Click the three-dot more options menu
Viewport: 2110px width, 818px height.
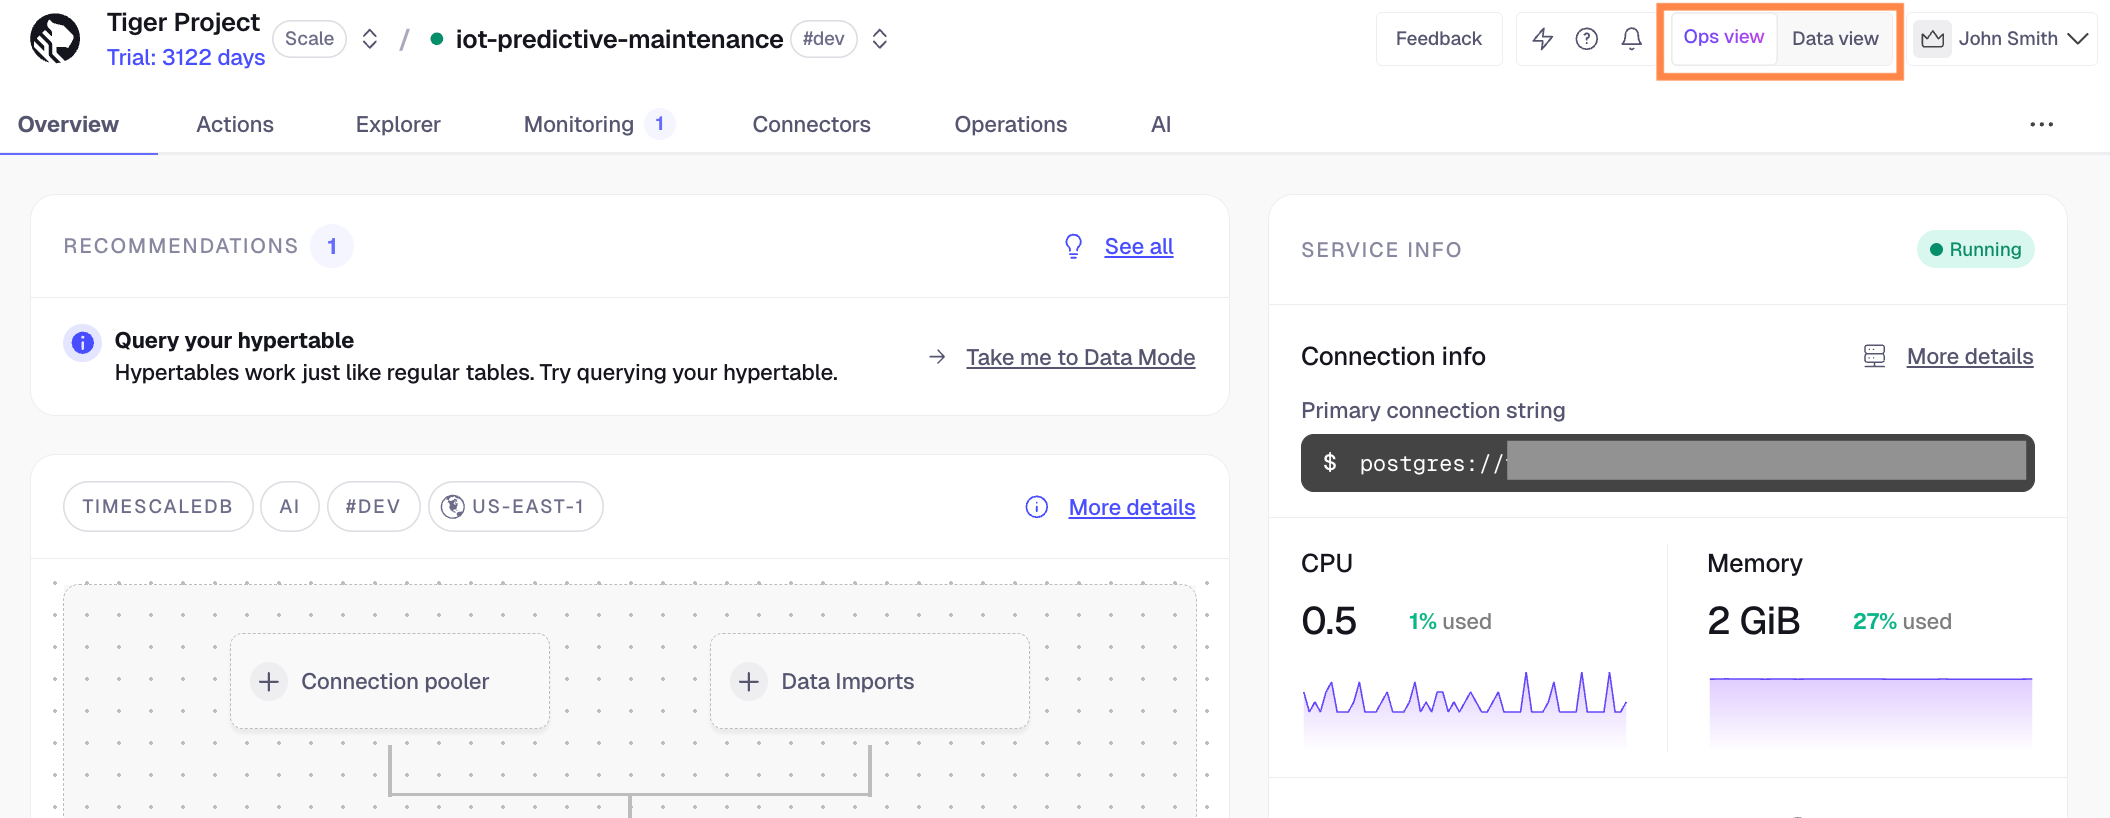coord(2041,125)
